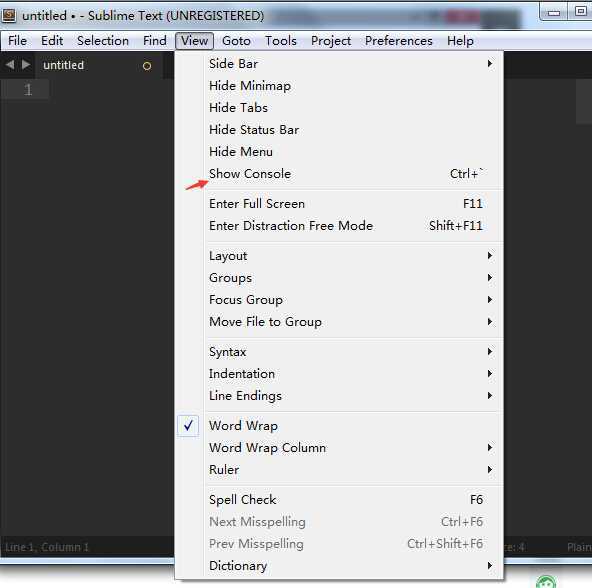Open the Help menu
The image size is (592, 588).
pyautogui.click(x=460, y=40)
